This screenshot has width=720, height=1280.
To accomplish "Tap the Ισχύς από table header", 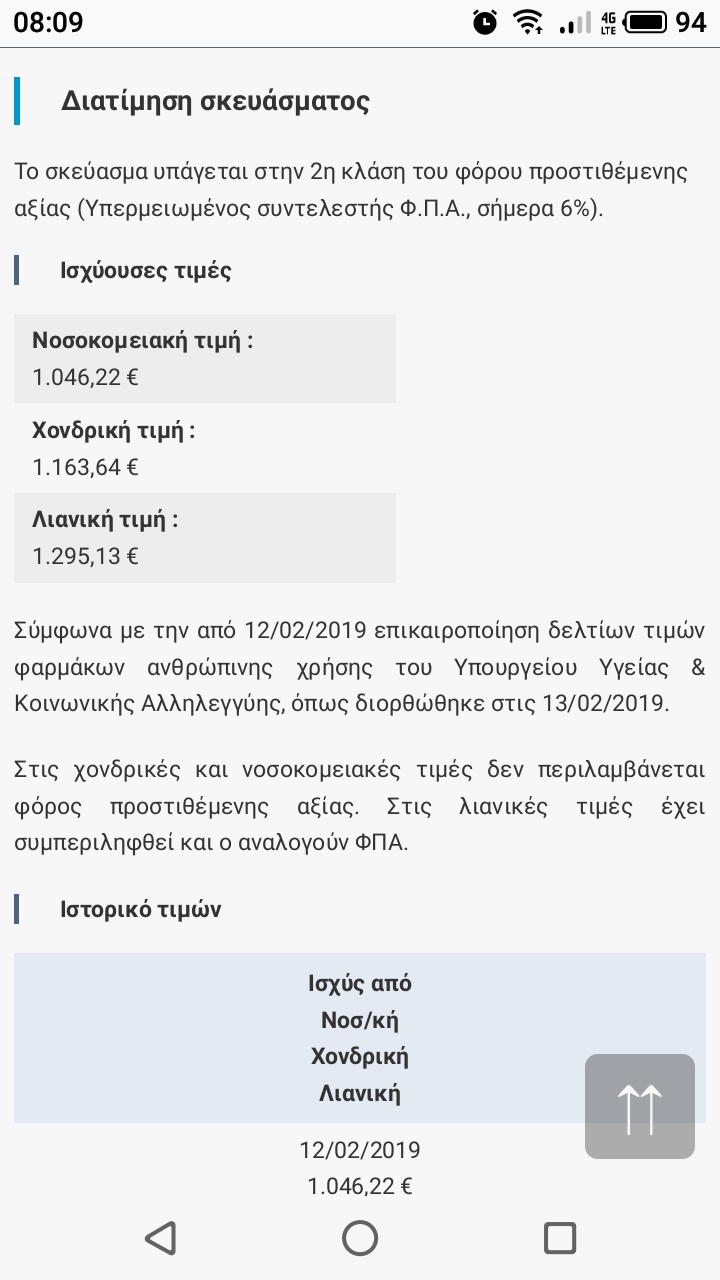I will pyautogui.click(x=360, y=984).
